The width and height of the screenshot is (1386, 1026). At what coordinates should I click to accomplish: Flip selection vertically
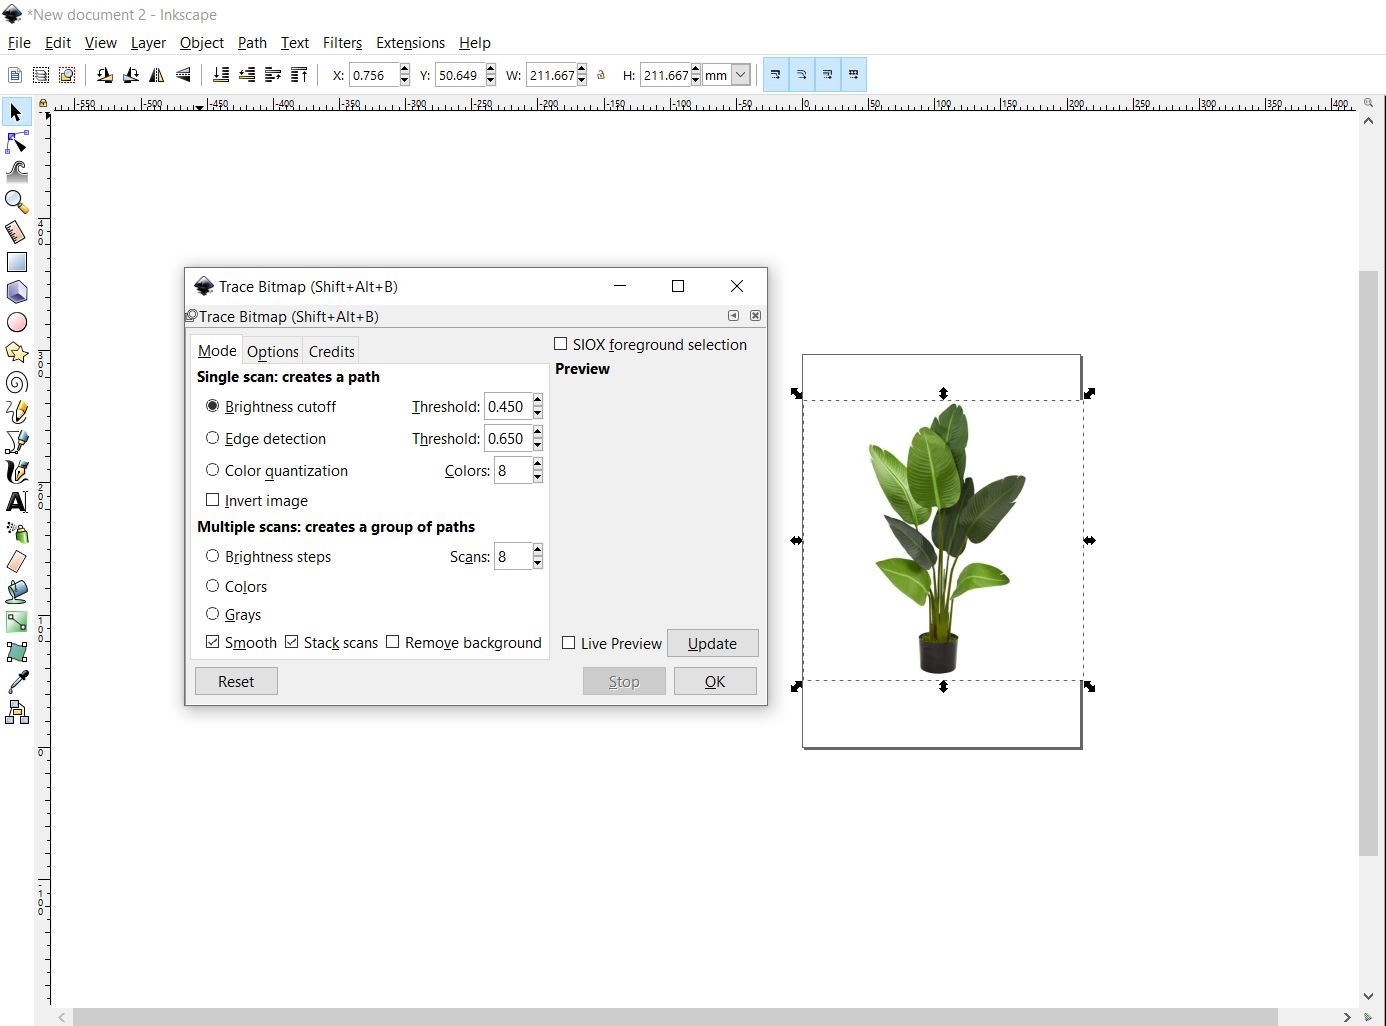tap(183, 75)
